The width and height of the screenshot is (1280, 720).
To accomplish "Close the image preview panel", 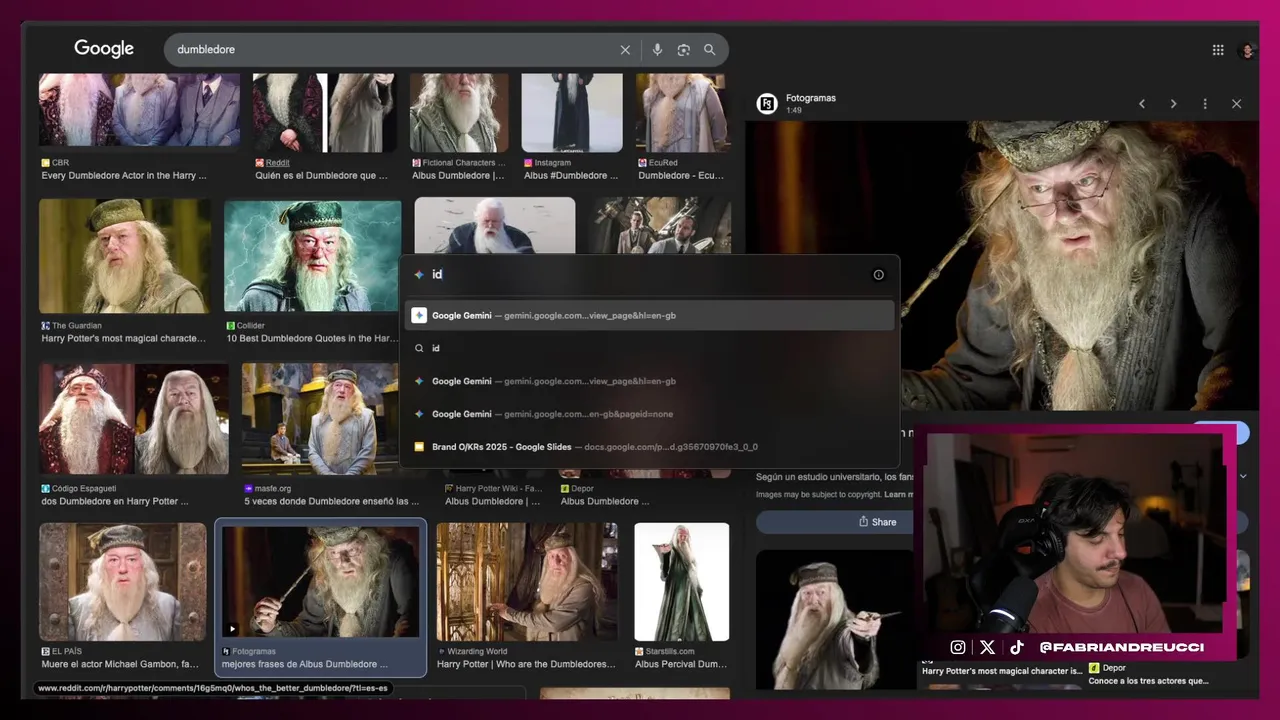I will pyautogui.click(x=1236, y=104).
